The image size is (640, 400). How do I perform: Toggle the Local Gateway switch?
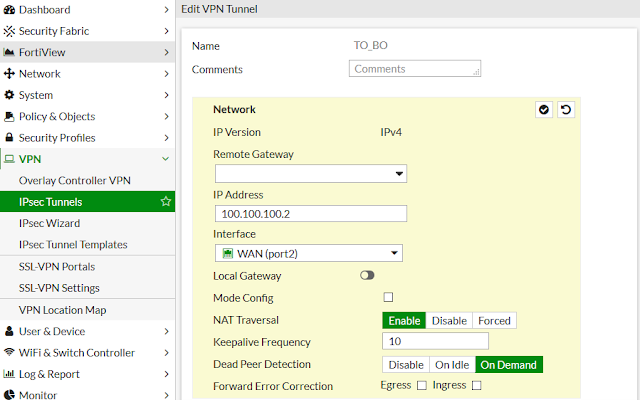[x=367, y=276]
